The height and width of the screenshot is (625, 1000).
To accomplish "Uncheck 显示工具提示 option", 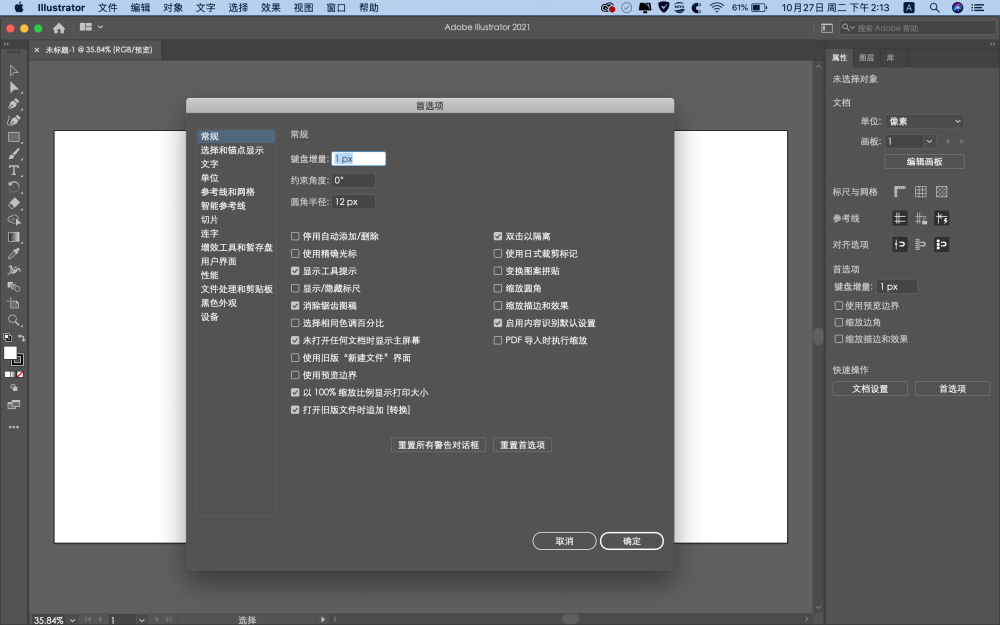I will 295,271.
